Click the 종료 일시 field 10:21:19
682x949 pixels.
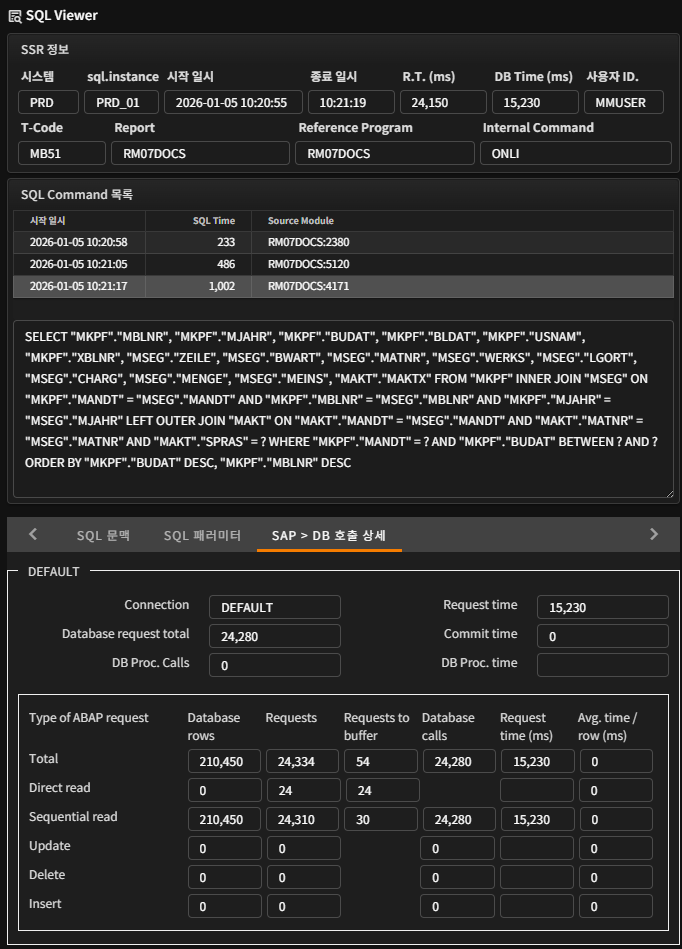pos(351,102)
